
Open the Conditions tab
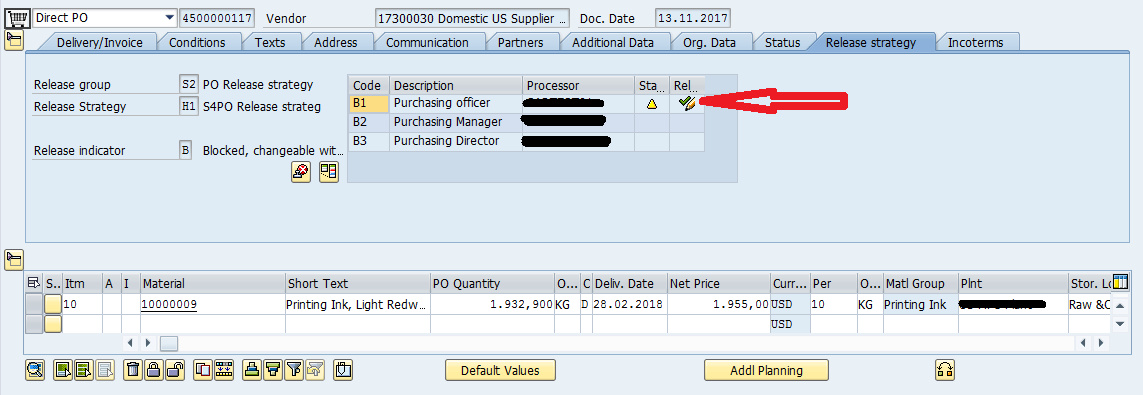[197, 42]
